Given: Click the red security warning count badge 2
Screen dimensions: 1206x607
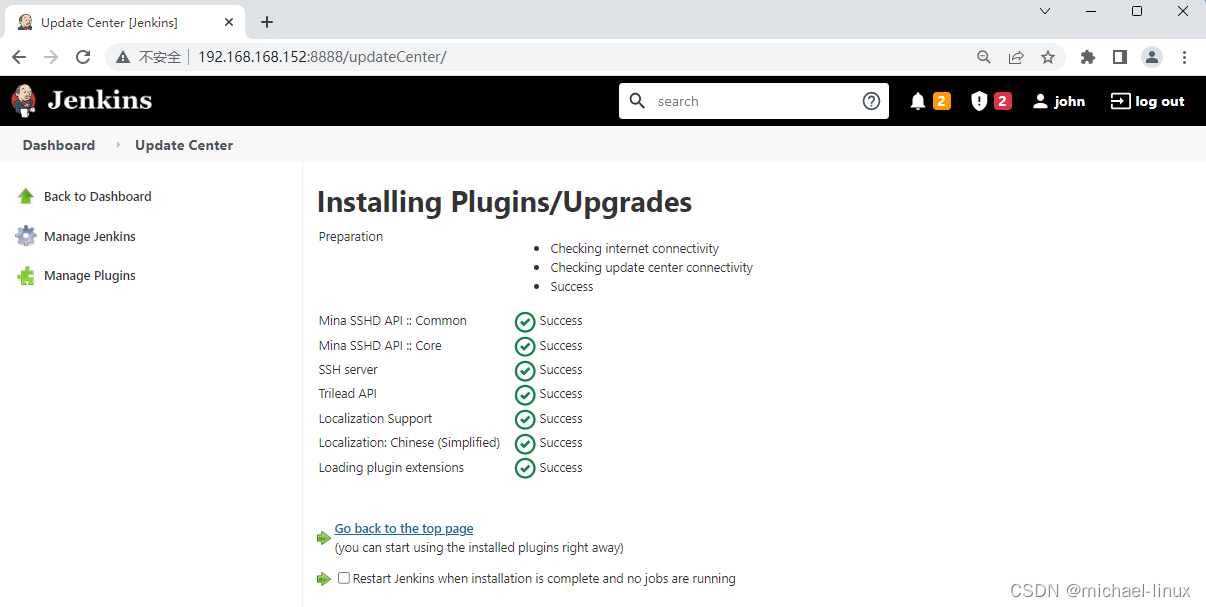Looking at the screenshot, I should pos(1003,101).
